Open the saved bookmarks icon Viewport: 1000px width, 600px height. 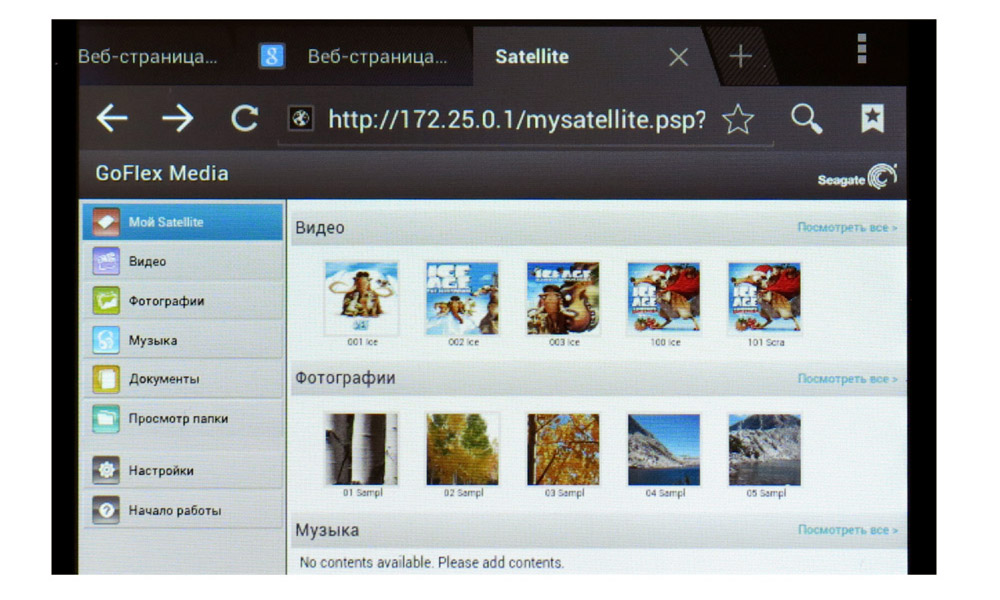point(872,120)
